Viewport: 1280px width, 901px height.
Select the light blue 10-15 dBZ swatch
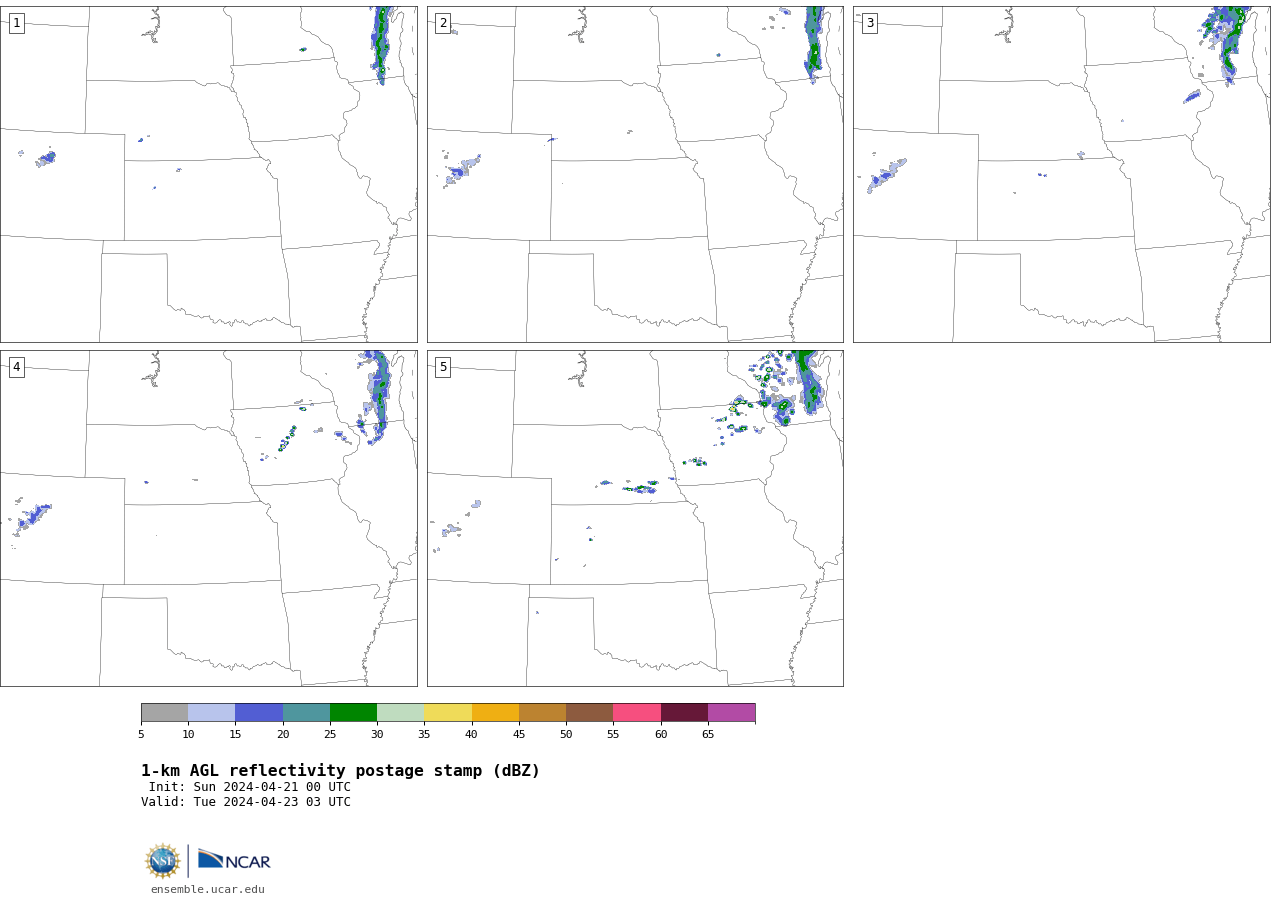pyautogui.click(x=212, y=713)
